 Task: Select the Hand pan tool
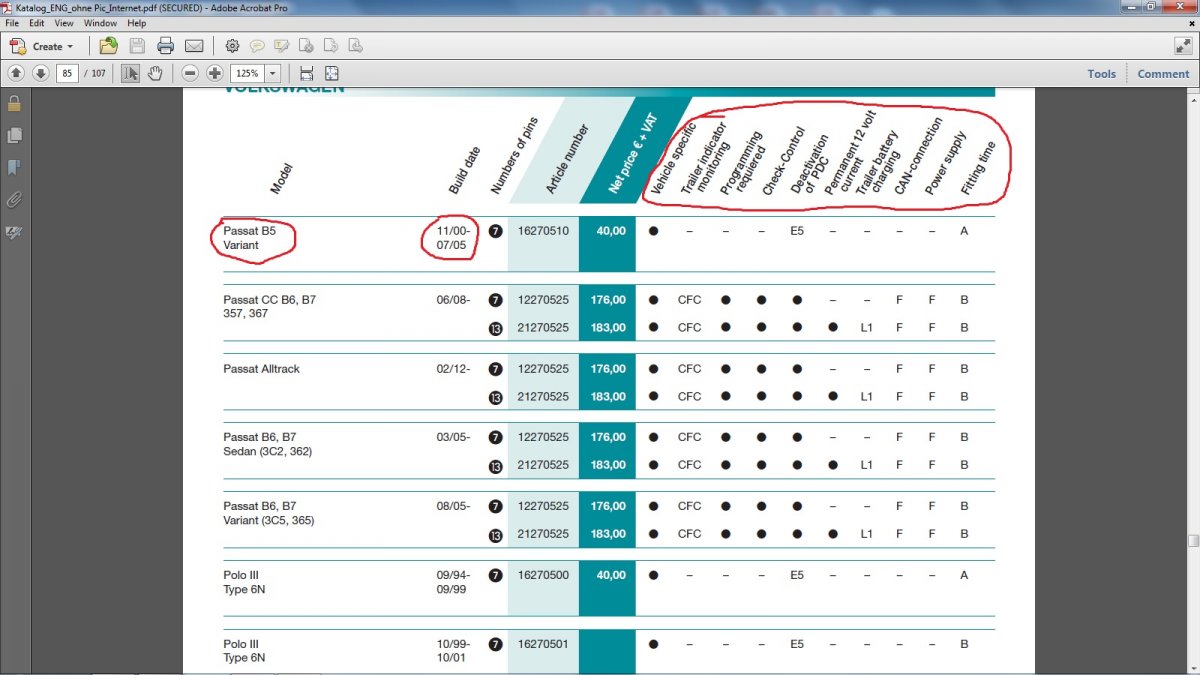coord(155,73)
